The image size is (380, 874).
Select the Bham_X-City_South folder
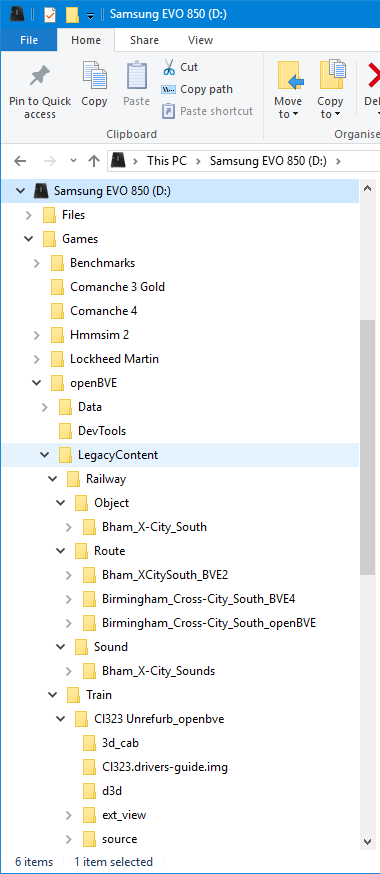tap(154, 527)
